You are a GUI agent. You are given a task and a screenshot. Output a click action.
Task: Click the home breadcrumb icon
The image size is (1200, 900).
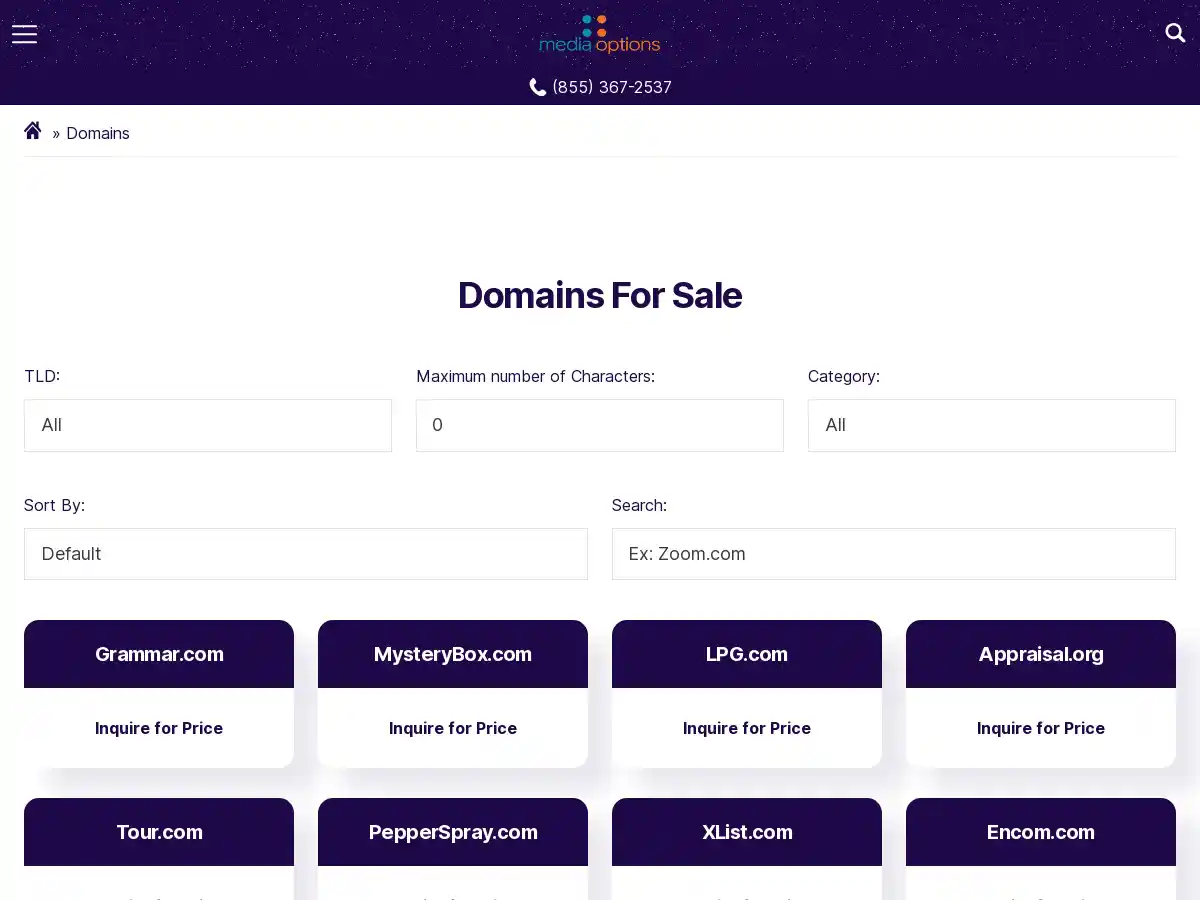tap(33, 131)
